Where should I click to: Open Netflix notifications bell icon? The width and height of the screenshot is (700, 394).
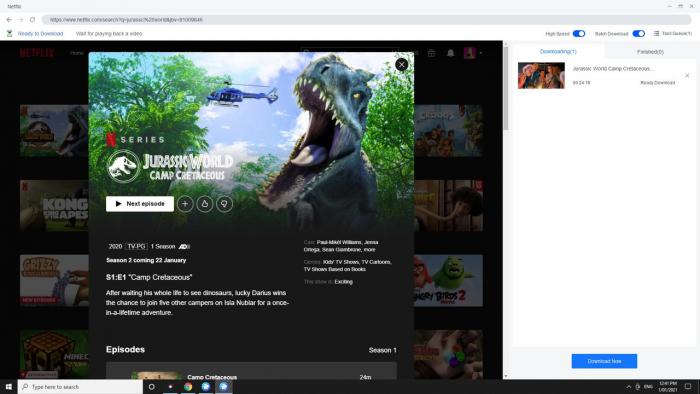450,53
